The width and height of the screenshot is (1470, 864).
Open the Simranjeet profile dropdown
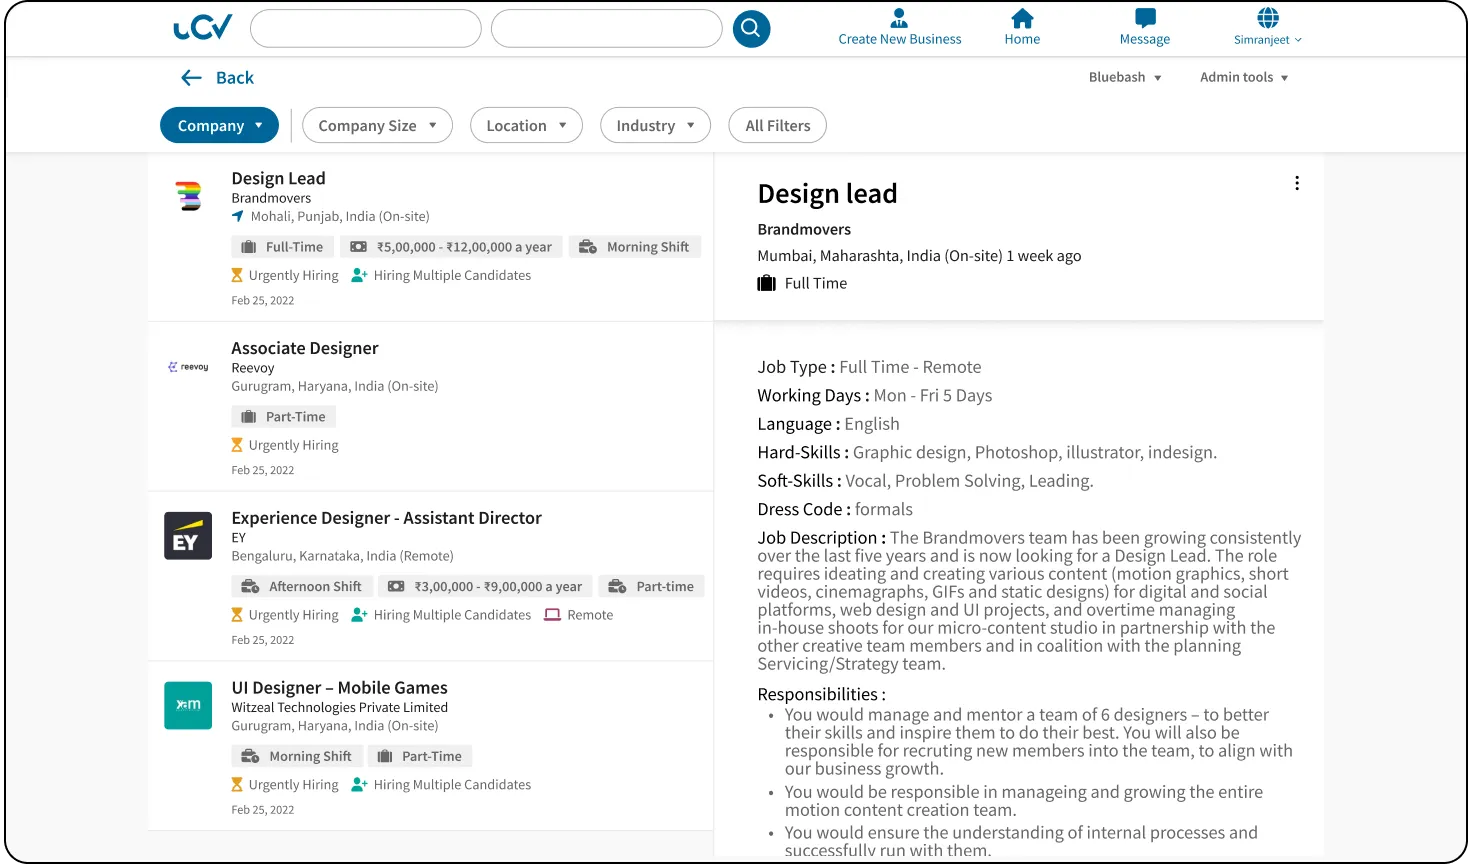[x=1268, y=40]
